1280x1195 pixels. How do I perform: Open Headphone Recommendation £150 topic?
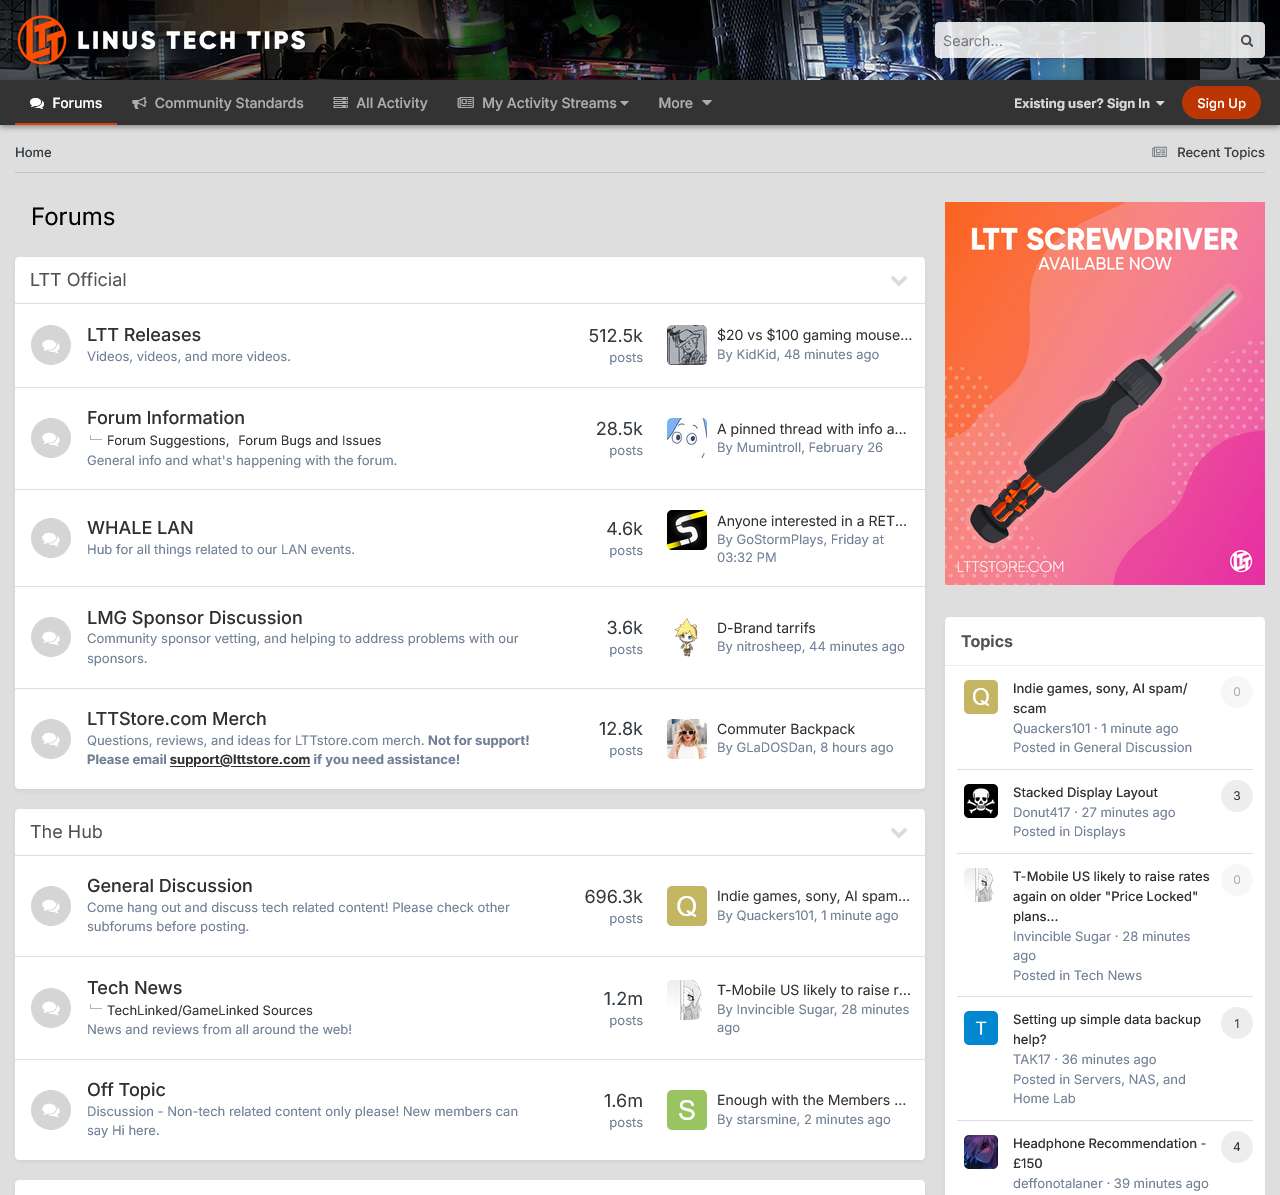tap(1110, 1153)
